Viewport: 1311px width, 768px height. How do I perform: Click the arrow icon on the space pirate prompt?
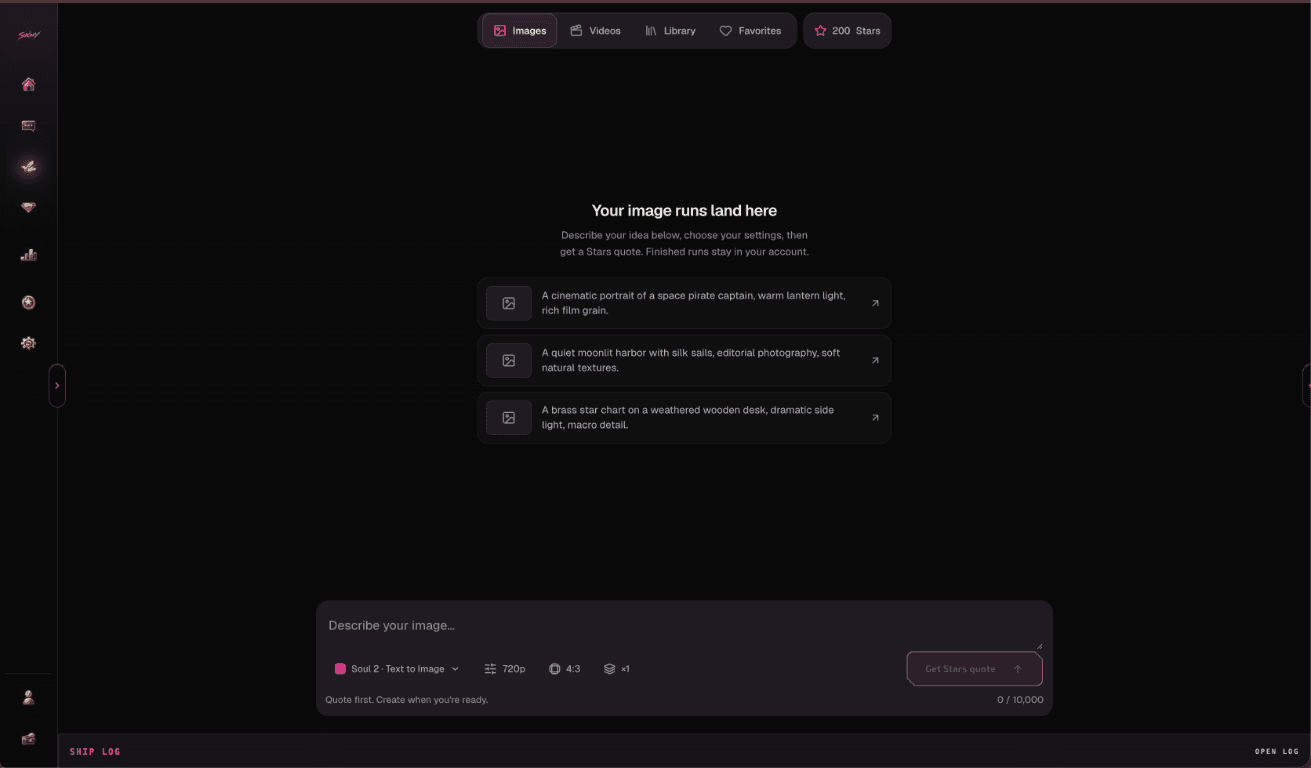point(875,303)
